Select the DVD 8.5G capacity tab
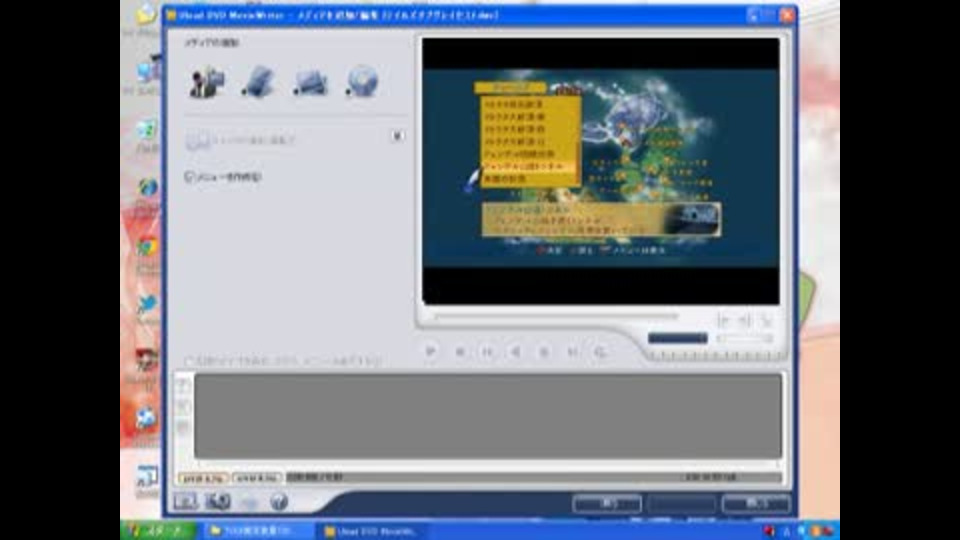This screenshot has height=540, width=960. tap(257, 478)
